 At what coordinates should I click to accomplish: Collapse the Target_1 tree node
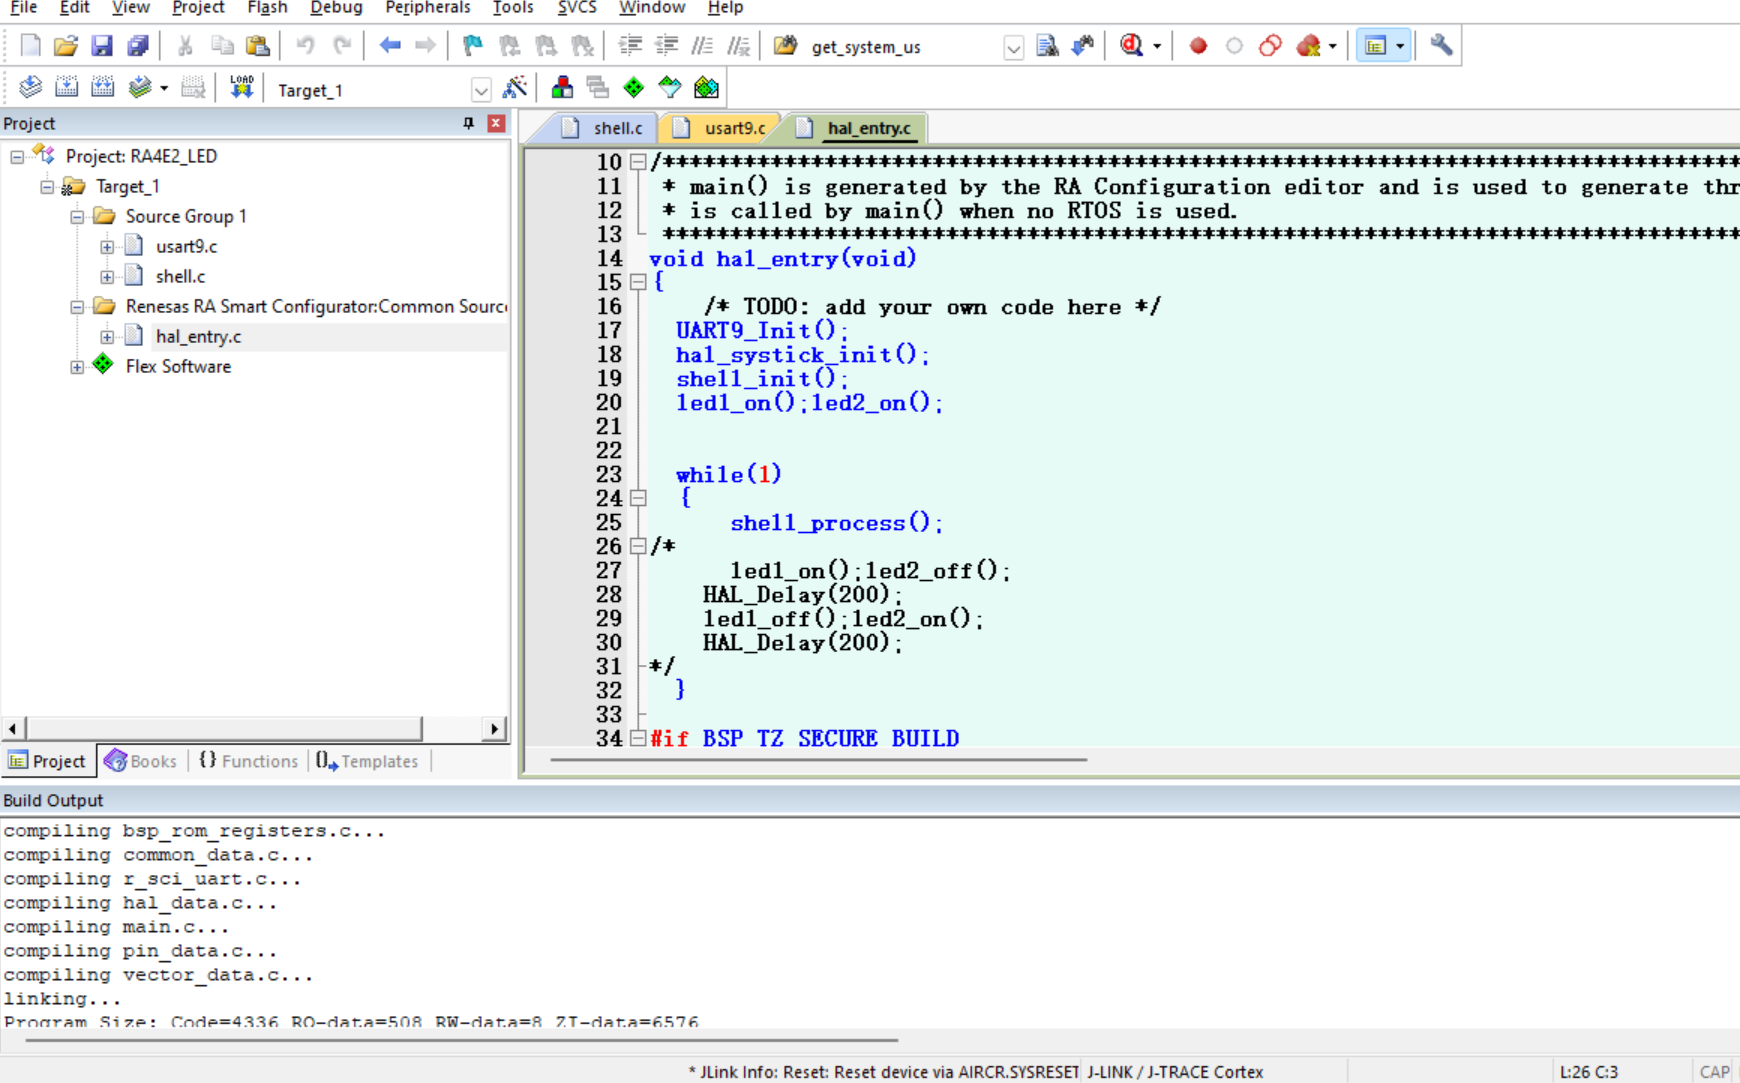click(47, 186)
